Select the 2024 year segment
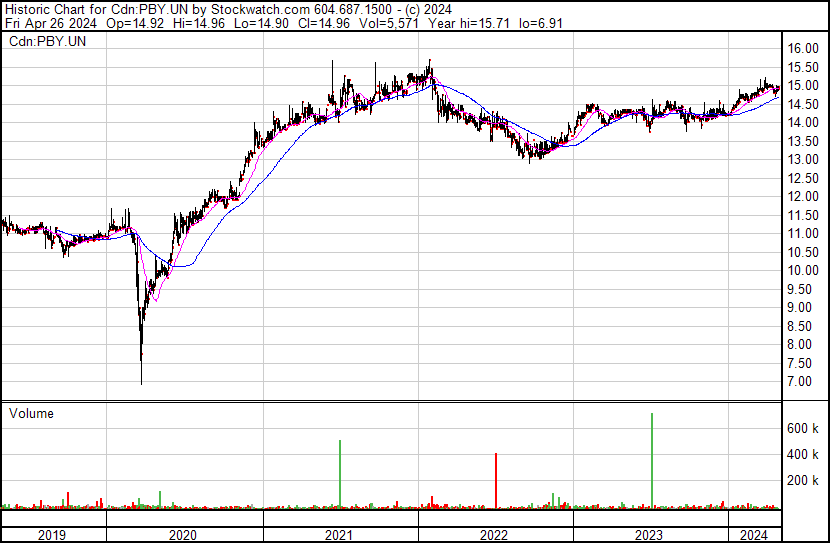This screenshot has height=543, width=830. pos(754,535)
